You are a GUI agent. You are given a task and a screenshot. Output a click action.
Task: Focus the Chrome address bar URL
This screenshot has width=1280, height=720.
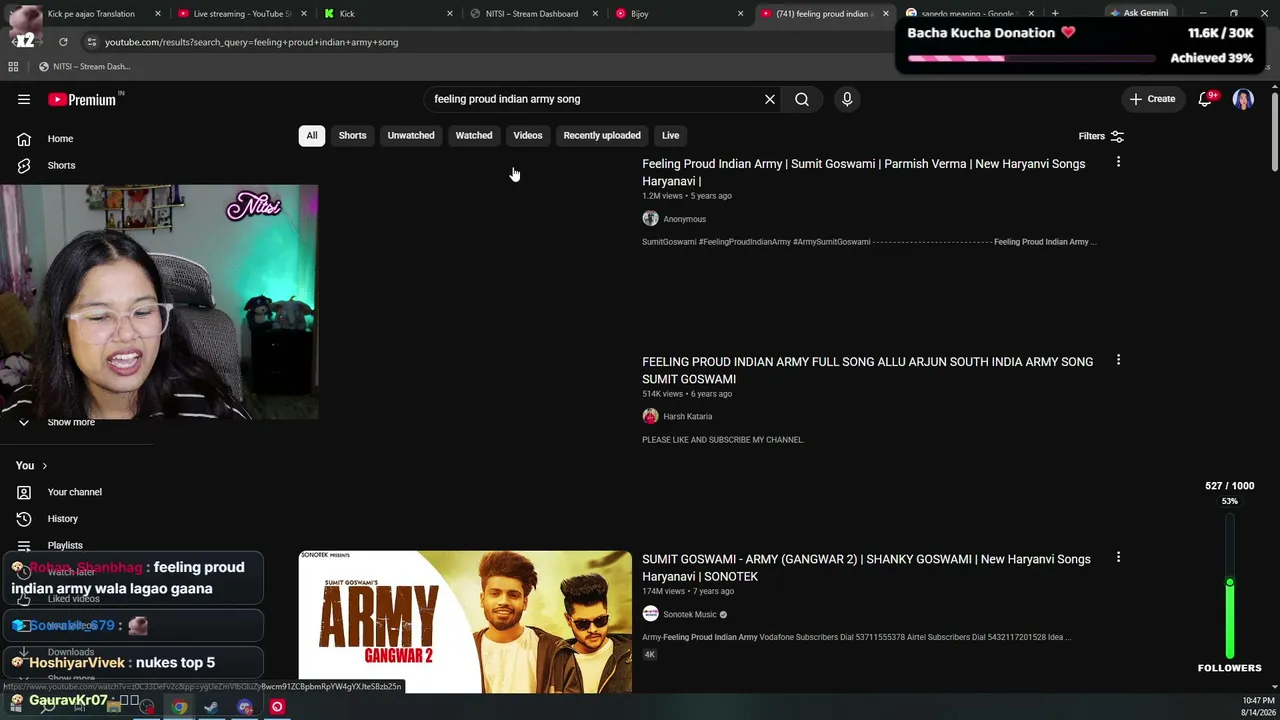(251, 42)
